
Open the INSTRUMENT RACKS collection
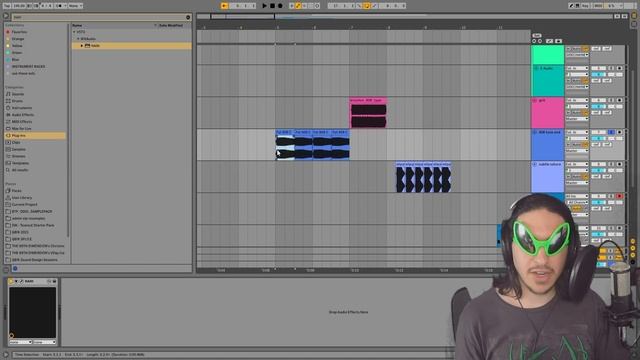pos(29,67)
